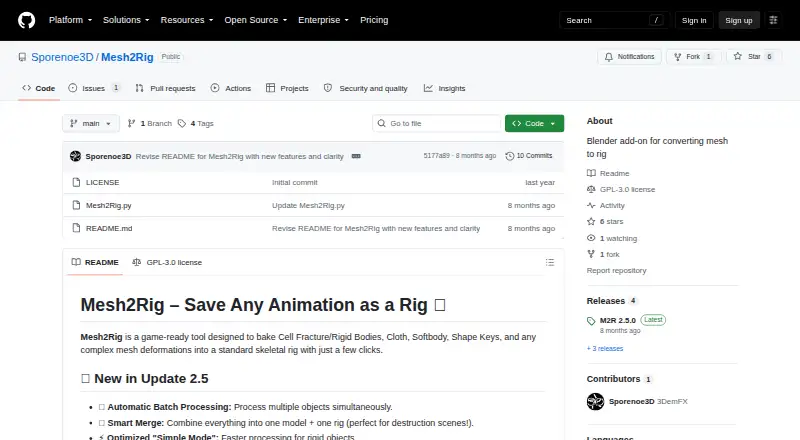Select the README tab in file viewer

pos(95,262)
